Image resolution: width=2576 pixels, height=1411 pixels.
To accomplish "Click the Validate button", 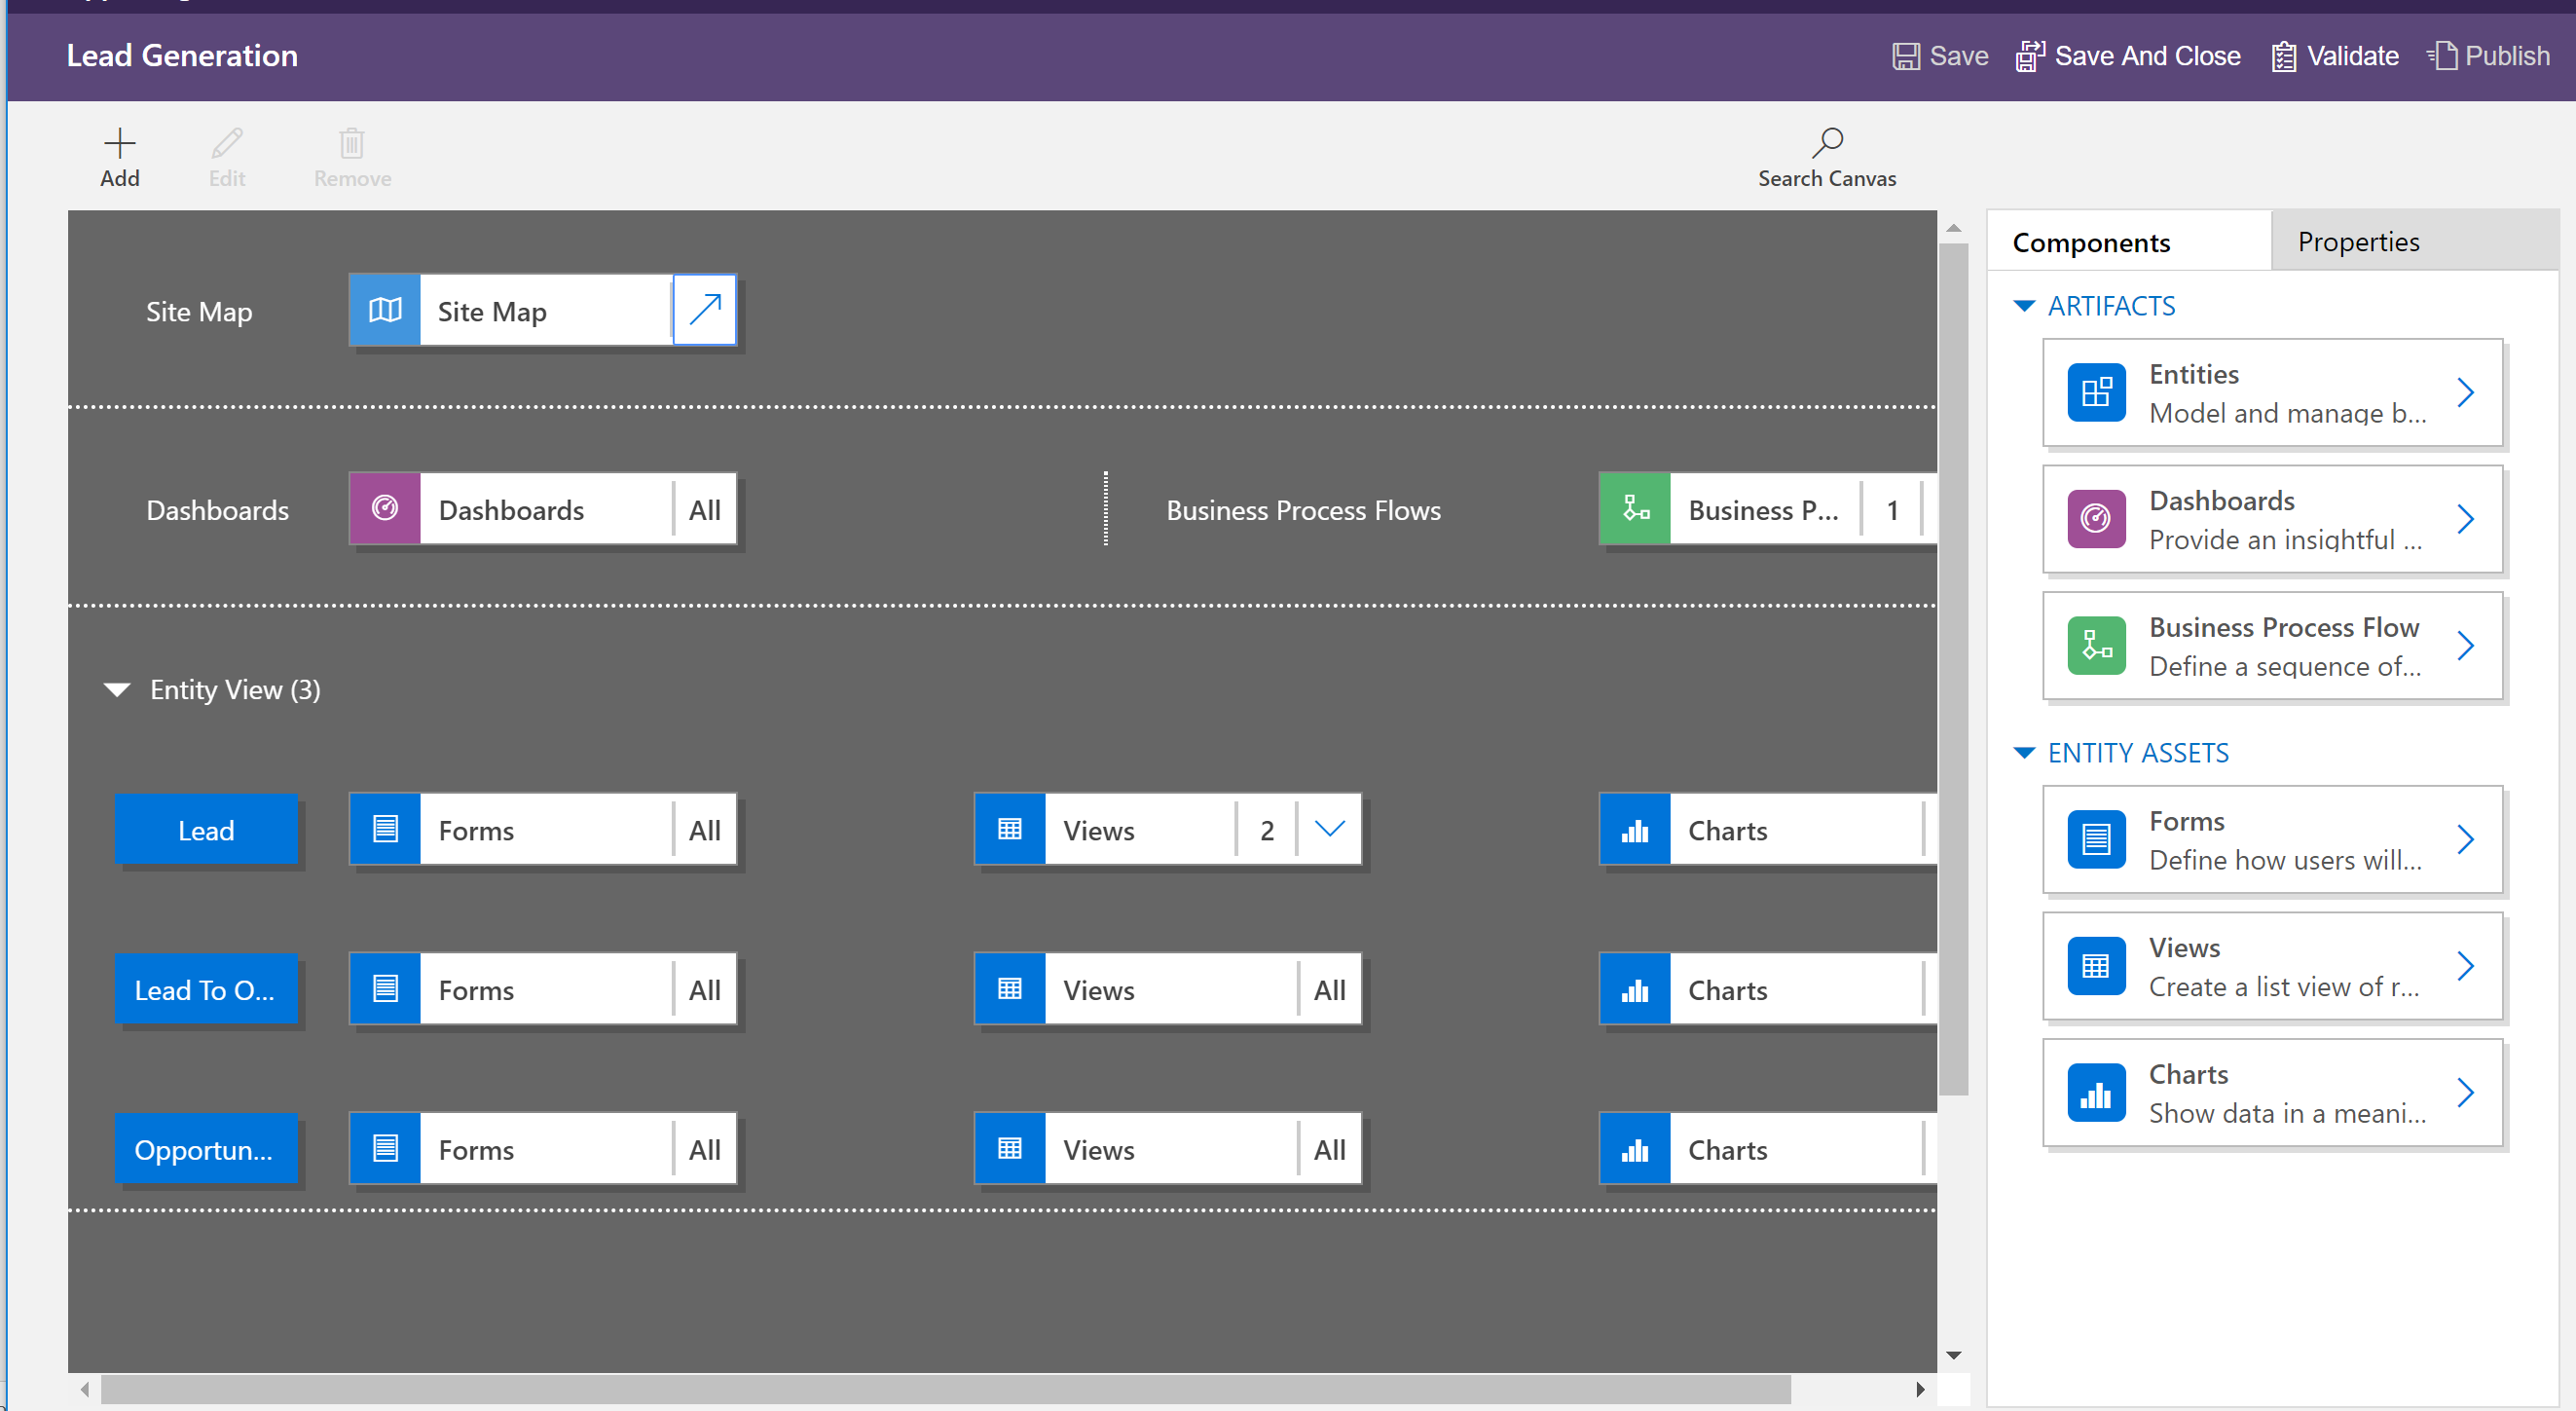I will point(2334,56).
